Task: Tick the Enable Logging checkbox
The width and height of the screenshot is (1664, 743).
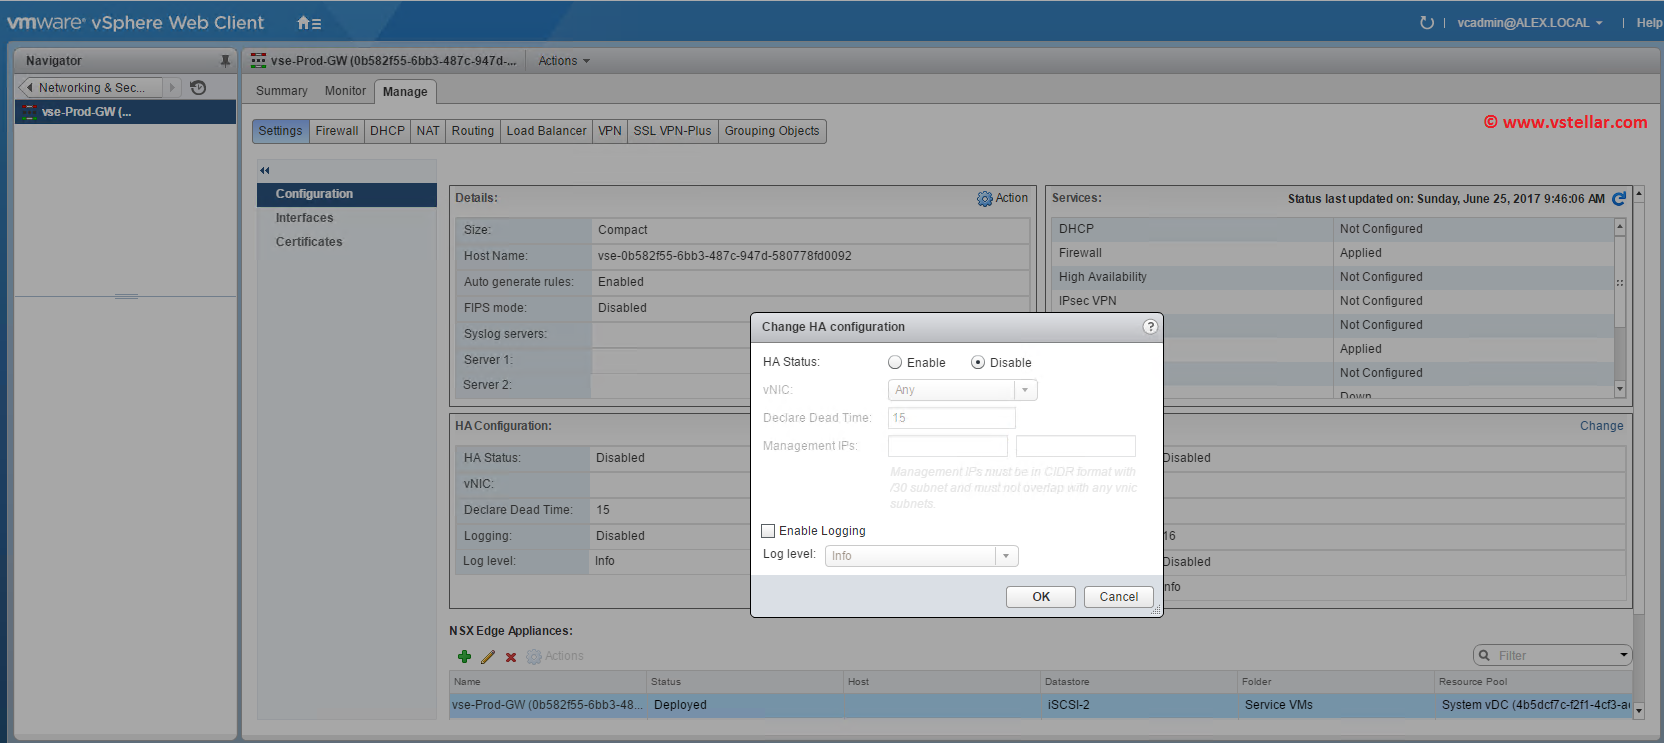Action: [x=768, y=531]
